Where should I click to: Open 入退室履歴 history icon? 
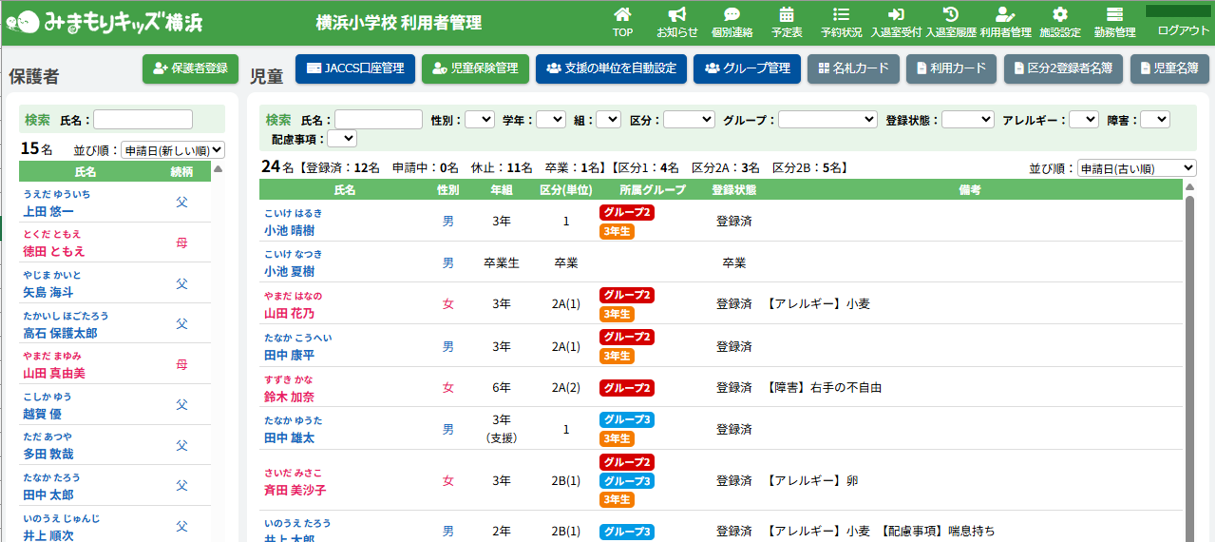tap(951, 15)
